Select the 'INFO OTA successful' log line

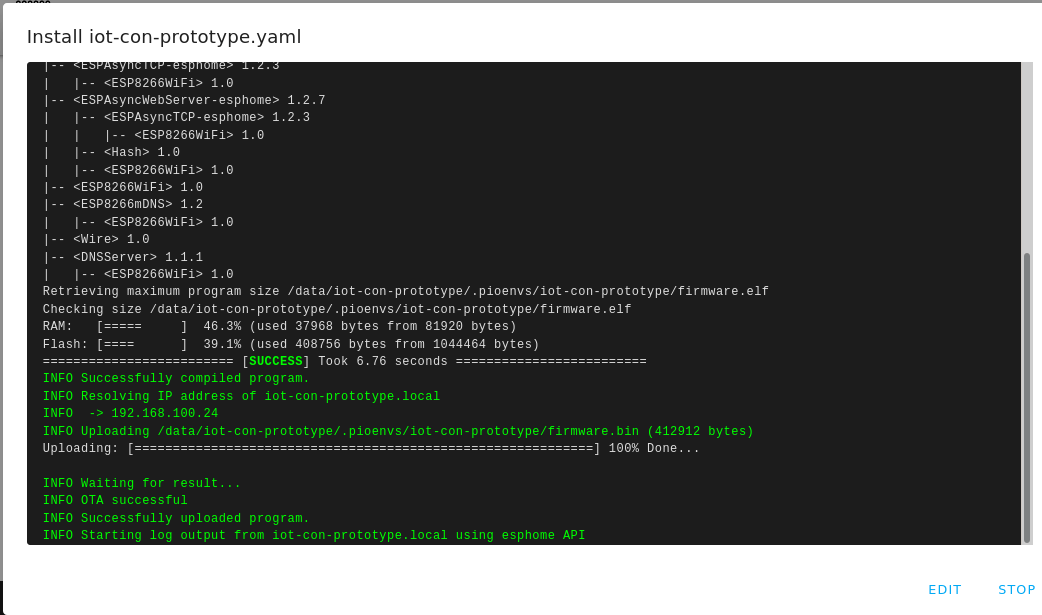point(115,501)
